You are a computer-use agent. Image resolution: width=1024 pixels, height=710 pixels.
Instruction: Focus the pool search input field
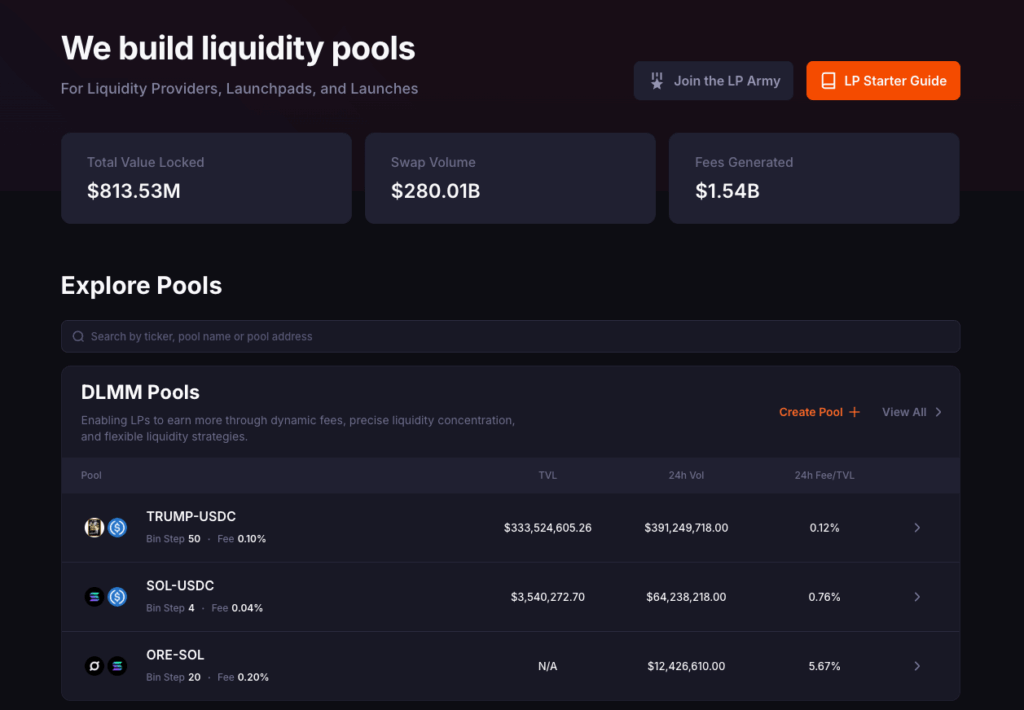click(510, 337)
